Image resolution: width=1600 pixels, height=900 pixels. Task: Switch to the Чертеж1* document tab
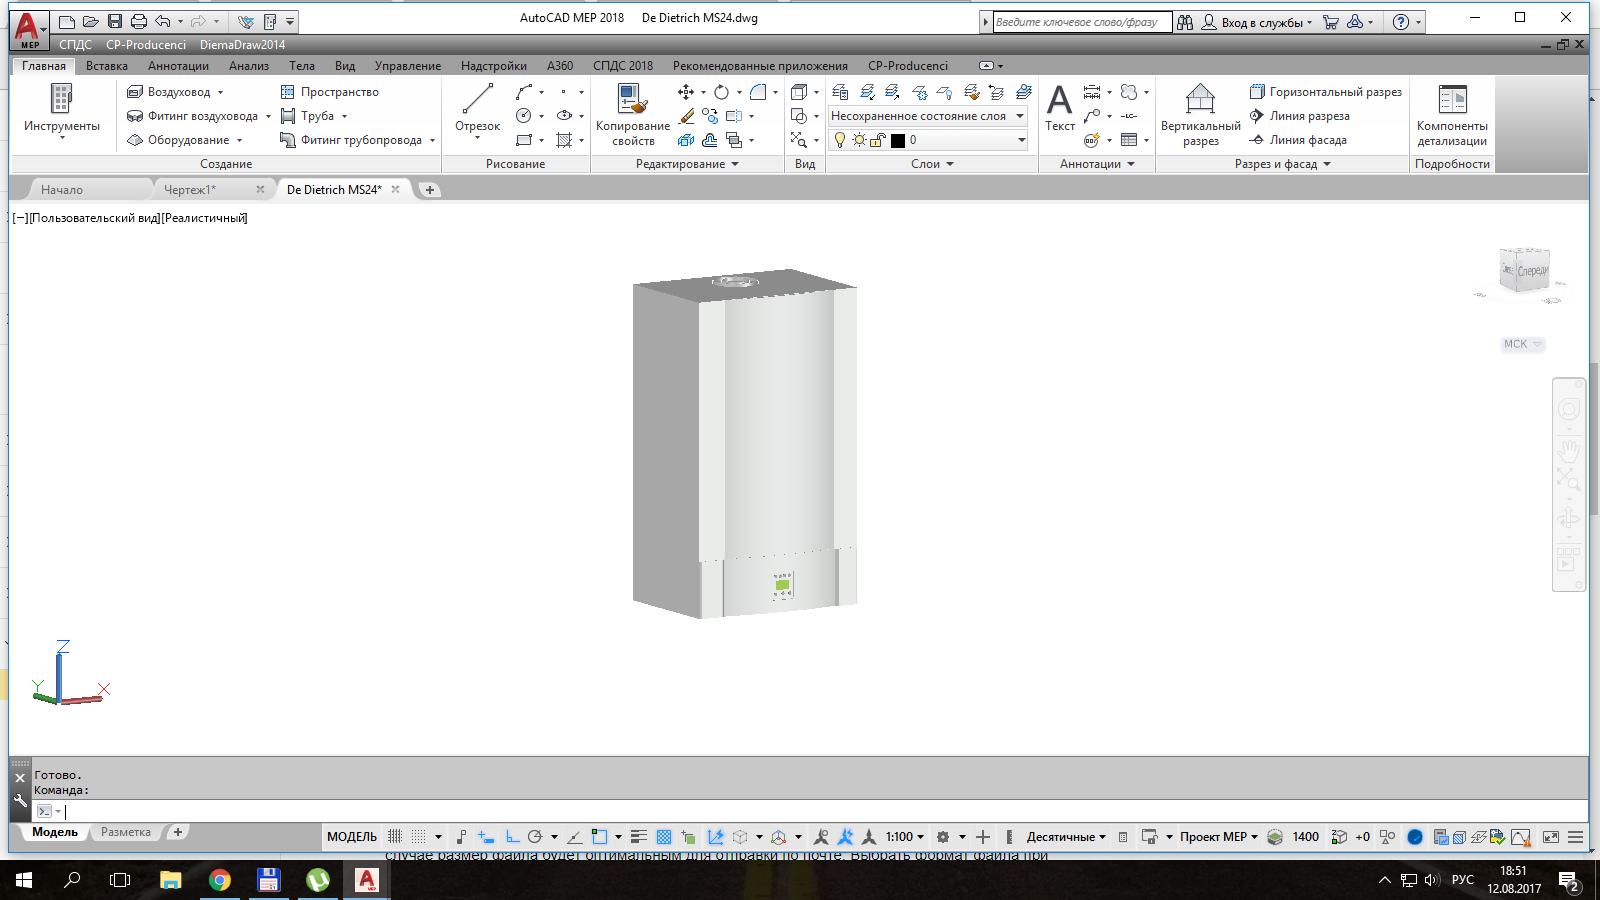pyautogui.click(x=190, y=189)
